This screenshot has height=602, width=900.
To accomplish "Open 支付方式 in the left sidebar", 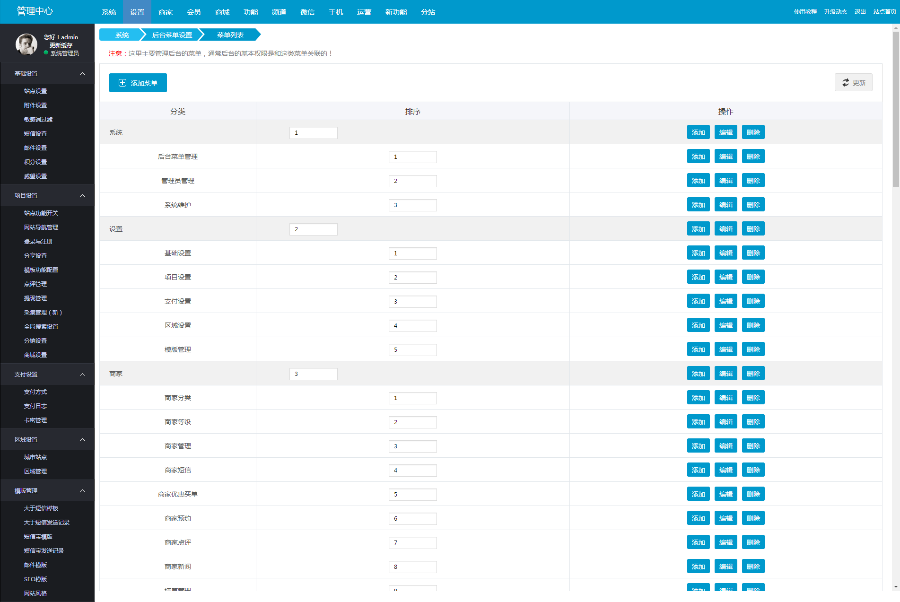I will coord(35,392).
